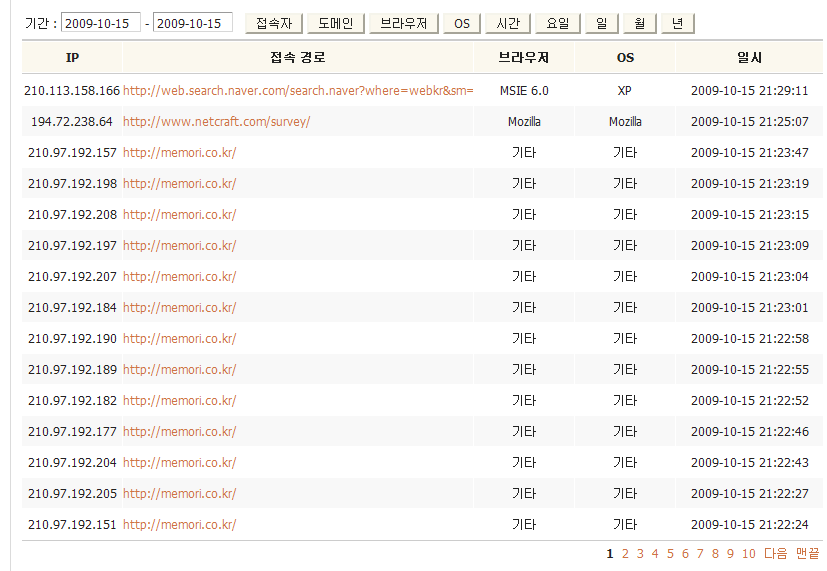Select the 브라우저 filter button
Viewport: 827px width, 571px height.
pos(403,23)
